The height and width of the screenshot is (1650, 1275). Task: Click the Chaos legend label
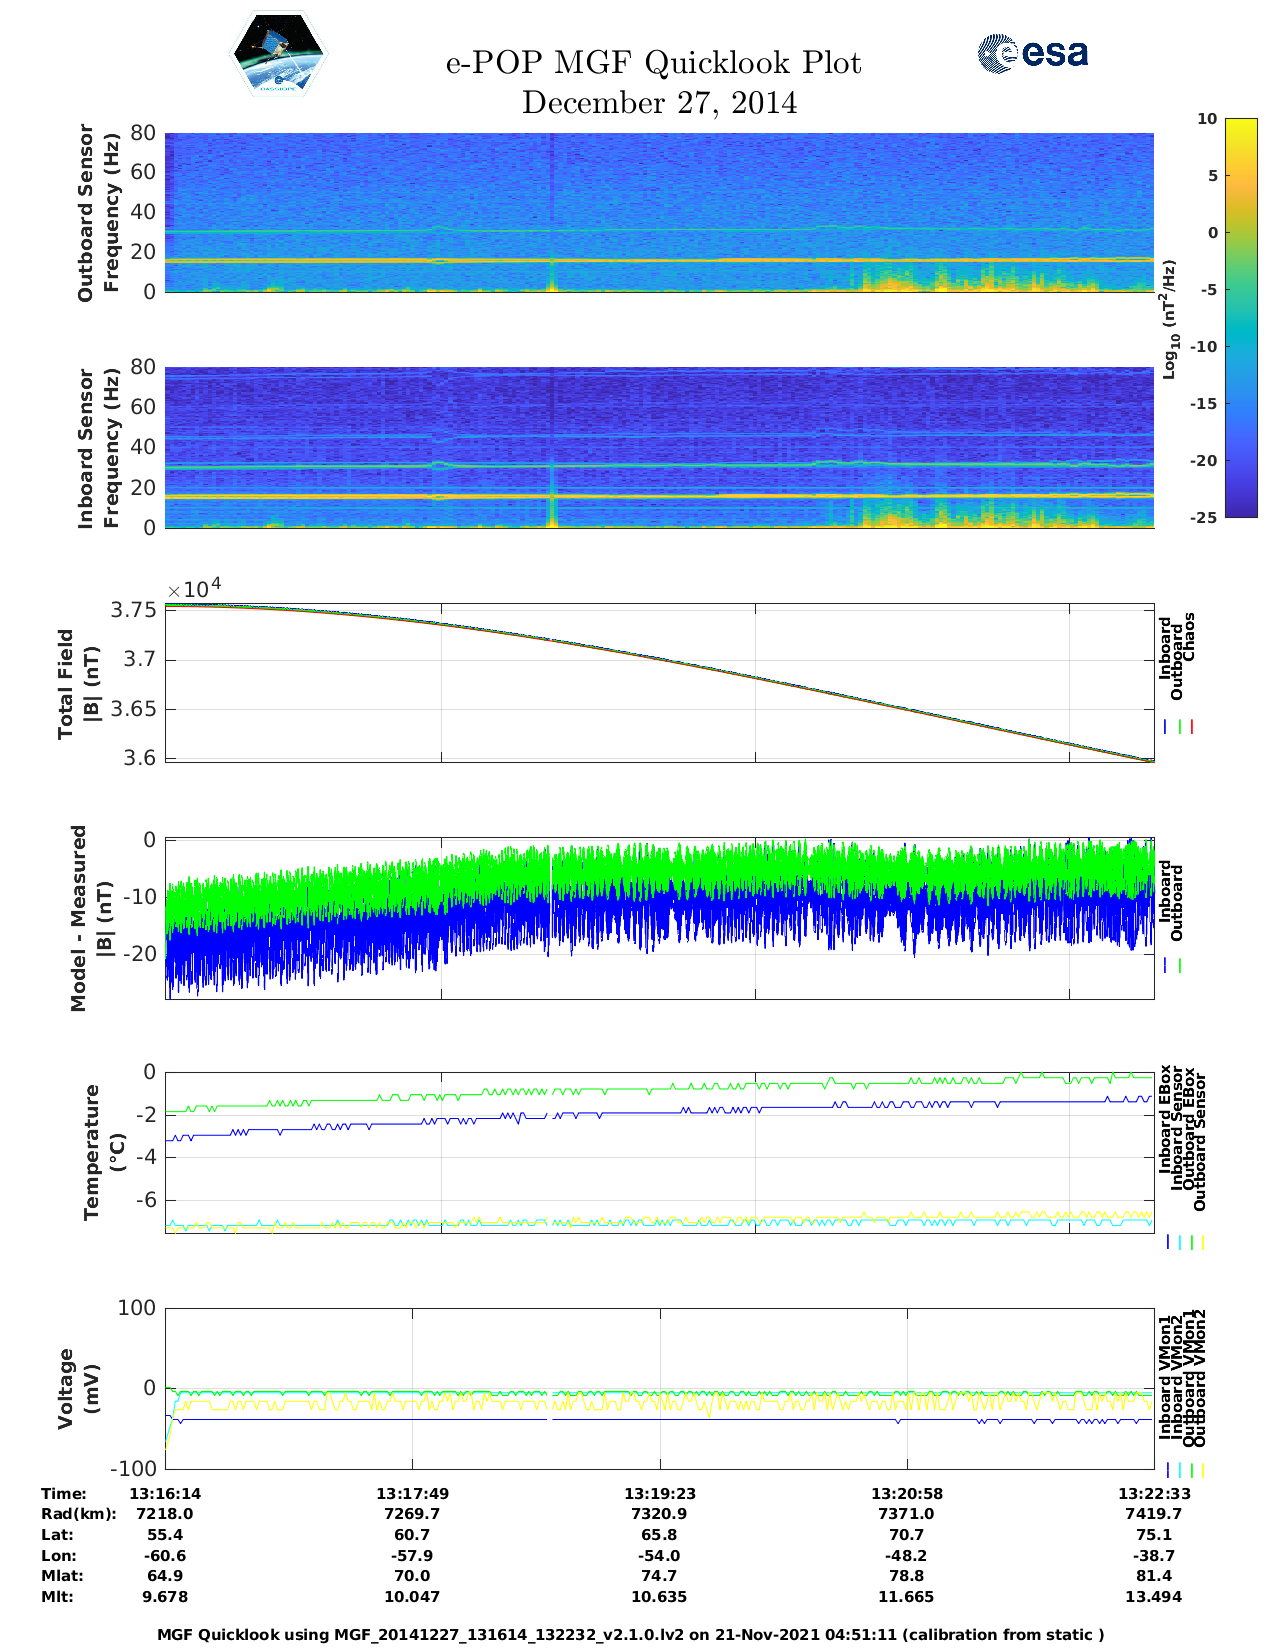[1189, 637]
